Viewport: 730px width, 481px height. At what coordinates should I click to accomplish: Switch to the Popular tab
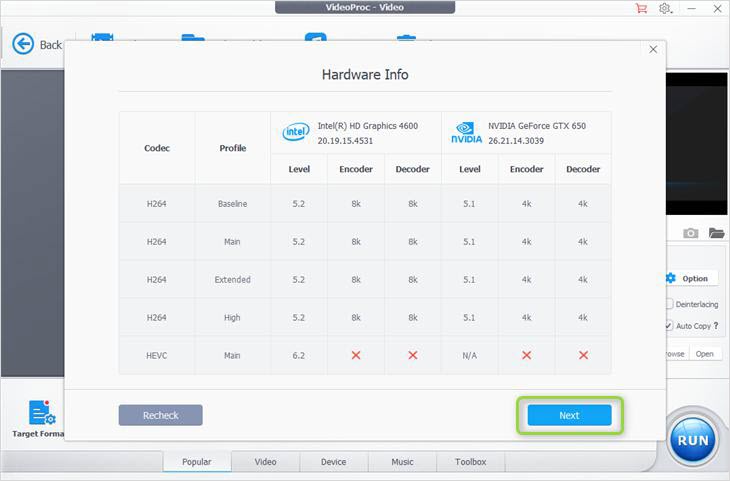coord(196,461)
